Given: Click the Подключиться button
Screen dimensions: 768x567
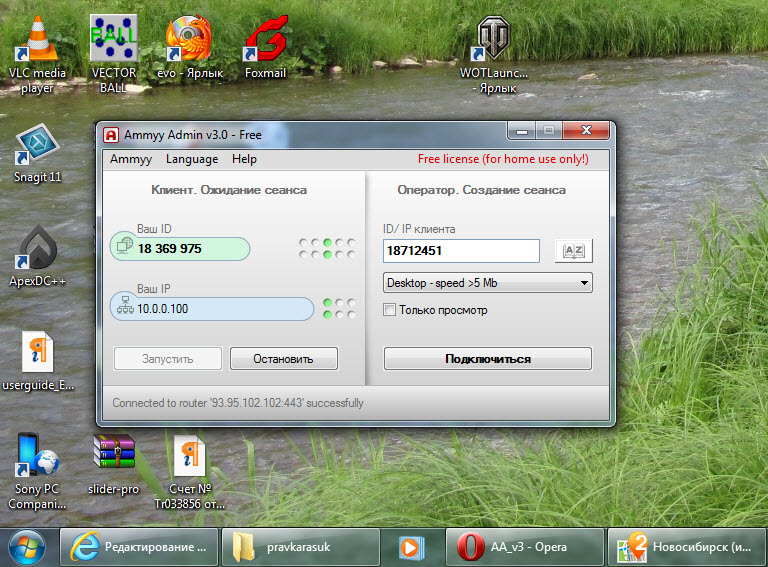Looking at the screenshot, I should point(488,359).
